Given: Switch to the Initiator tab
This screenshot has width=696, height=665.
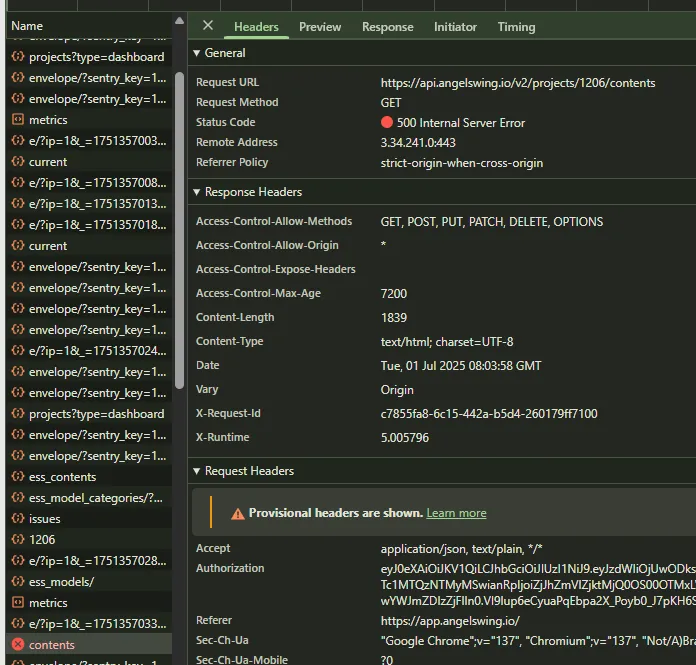Looking at the screenshot, I should 455,27.
